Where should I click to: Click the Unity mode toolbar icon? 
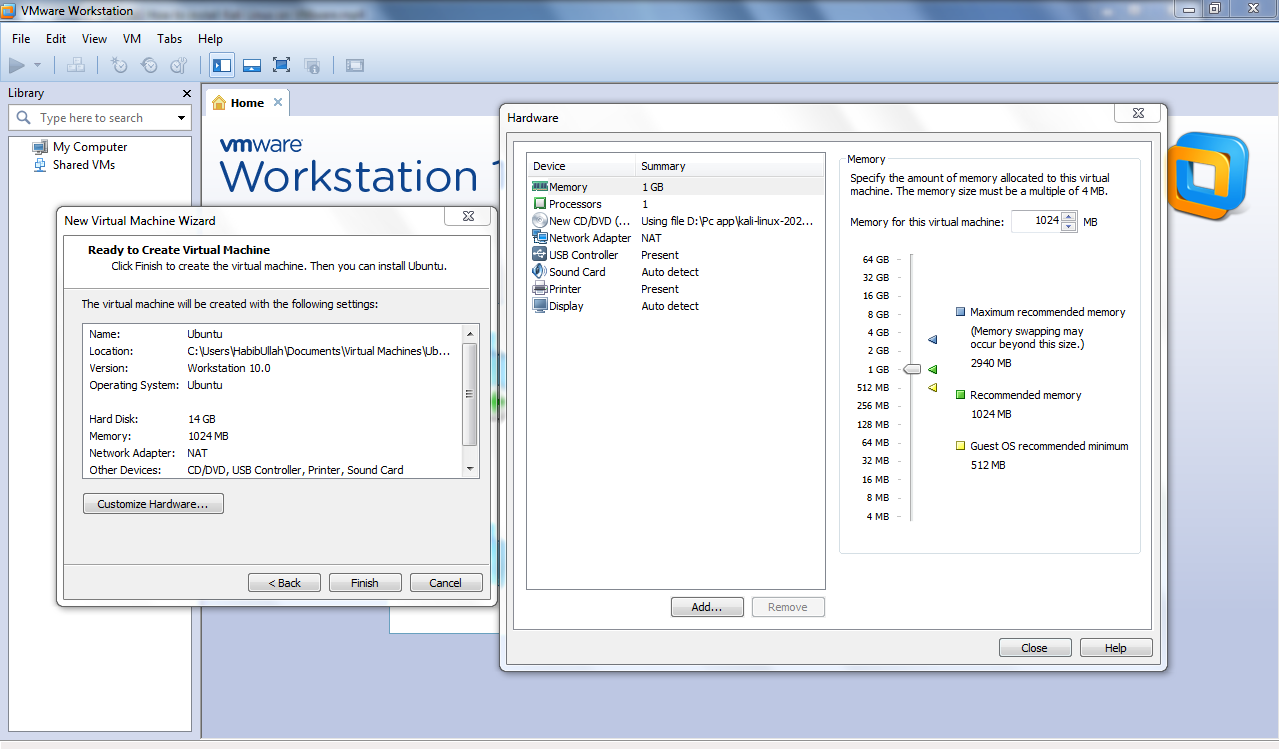point(312,66)
